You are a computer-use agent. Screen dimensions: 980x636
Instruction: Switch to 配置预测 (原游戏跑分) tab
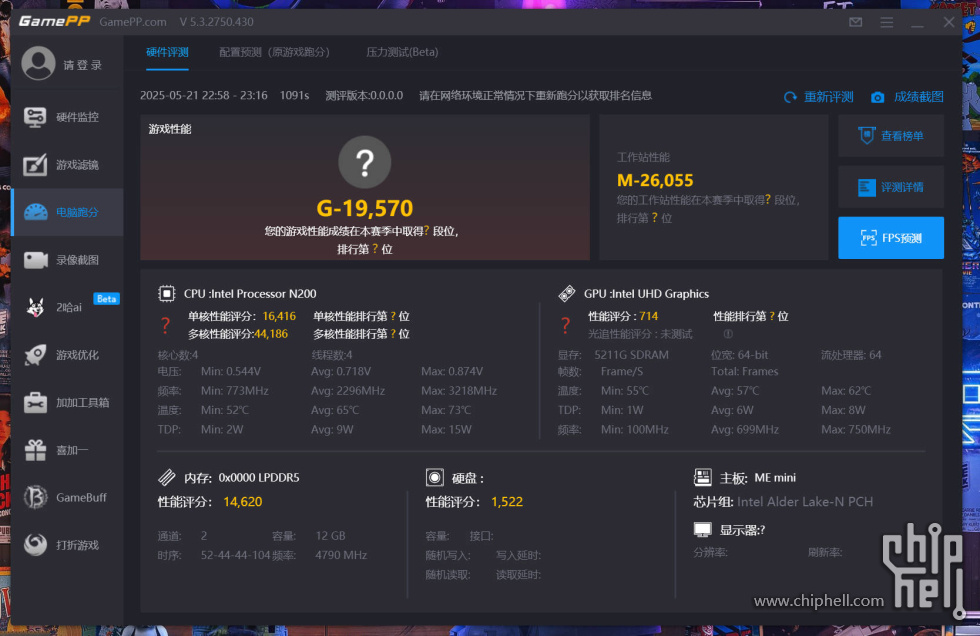pos(274,52)
